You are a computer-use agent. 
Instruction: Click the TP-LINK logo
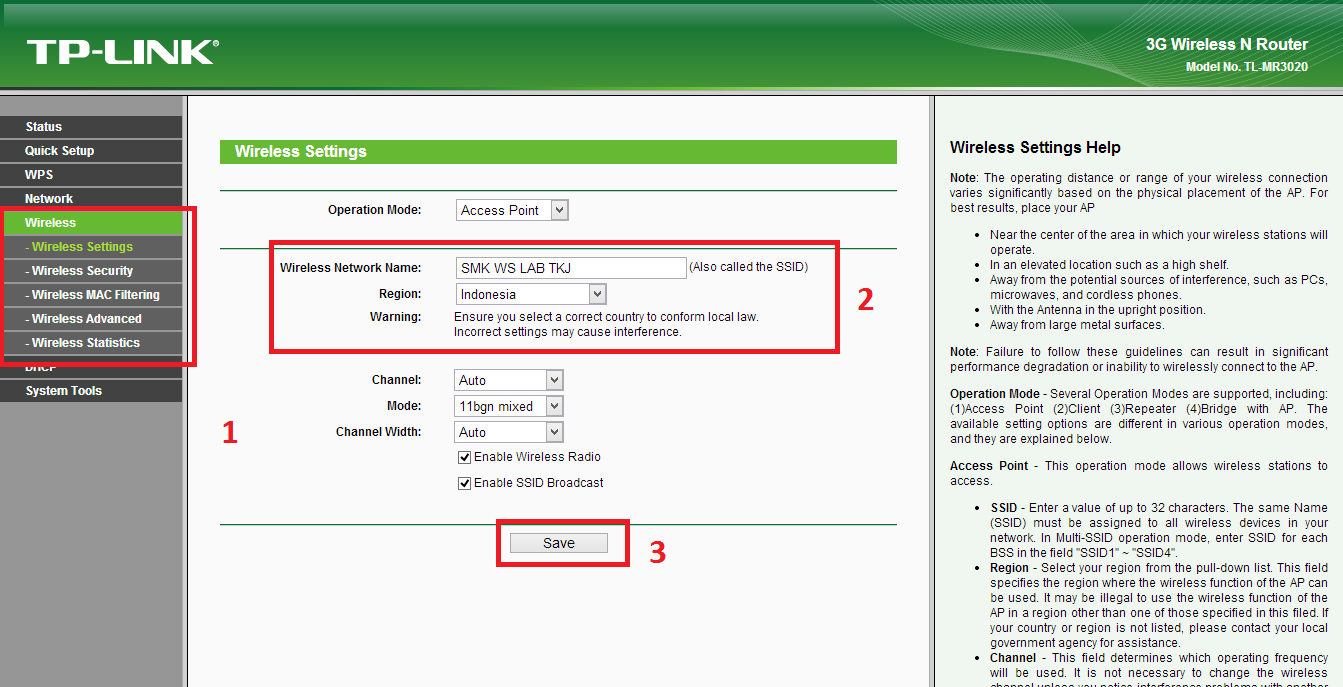click(x=122, y=52)
